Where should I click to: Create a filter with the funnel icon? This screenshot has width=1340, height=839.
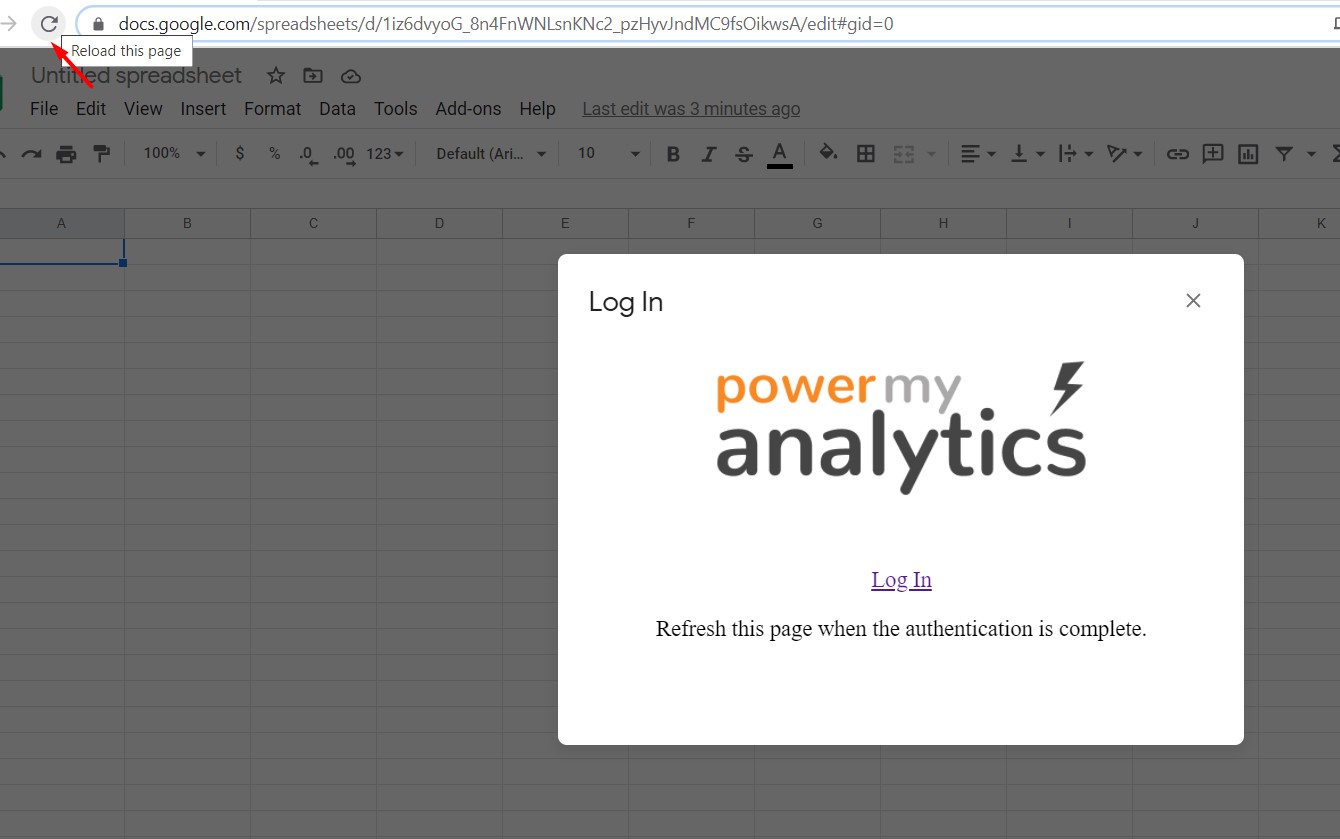pyautogui.click(x=1285, y=153)
